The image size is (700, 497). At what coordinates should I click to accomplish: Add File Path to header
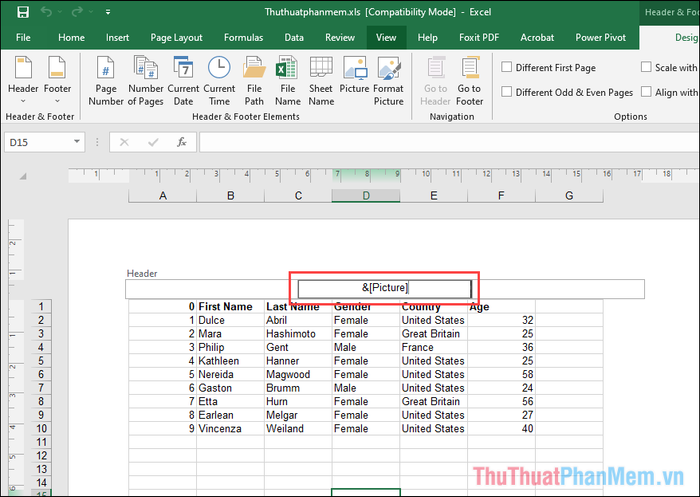[x=255, y=79]
